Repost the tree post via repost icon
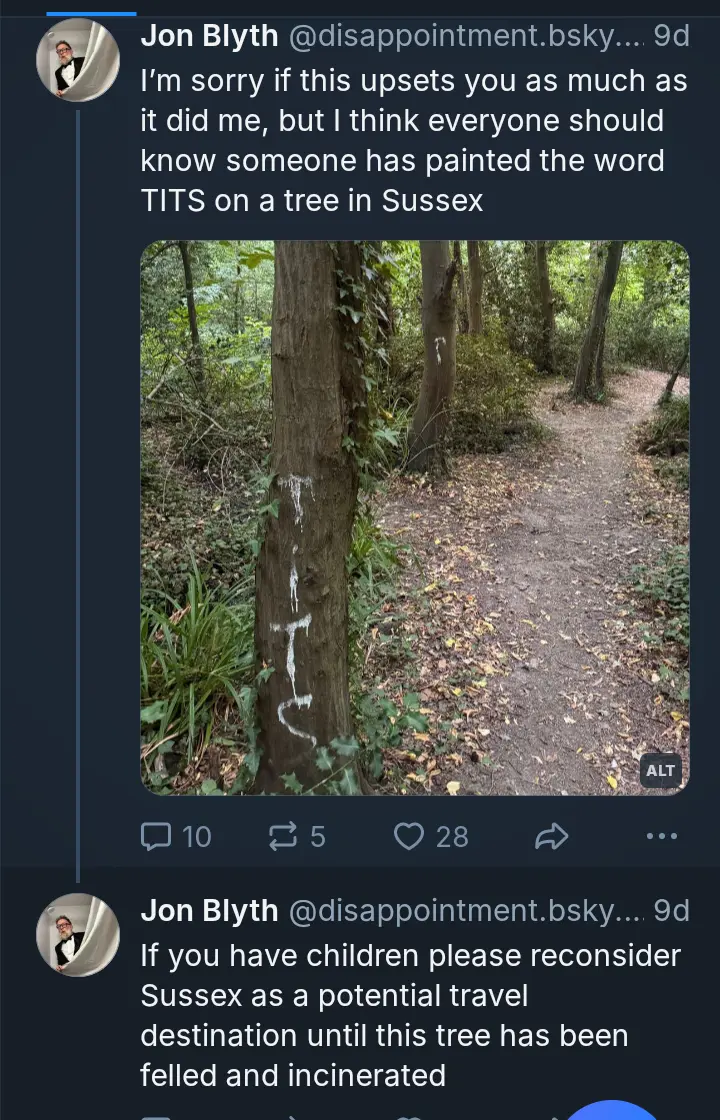This screenshot has width=720, height=1120. (286, 836)
